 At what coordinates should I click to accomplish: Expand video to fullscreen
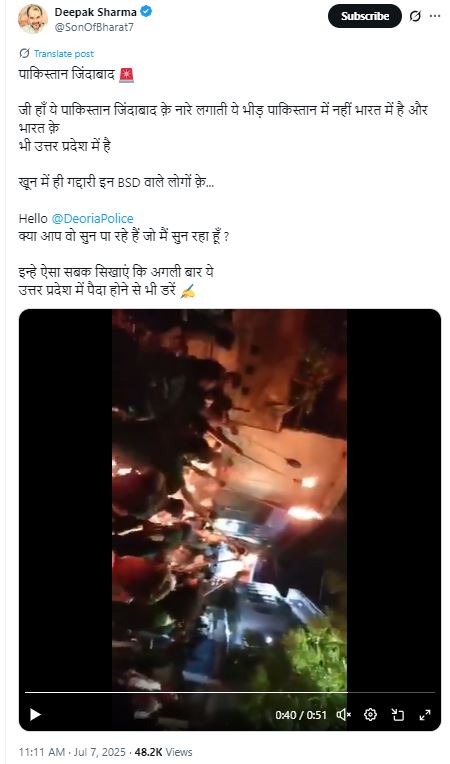tap(425, 714)
